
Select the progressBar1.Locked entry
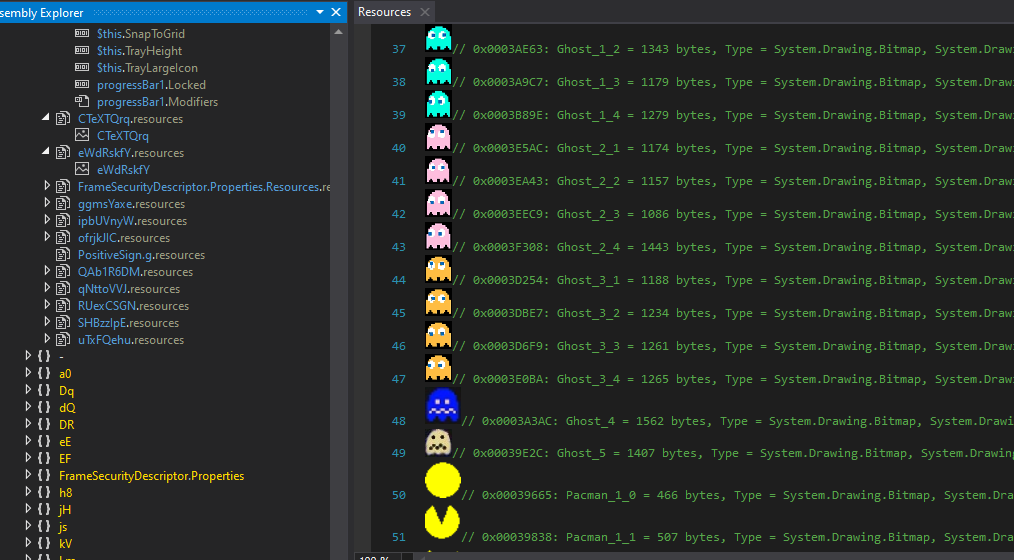coord(151,85)
